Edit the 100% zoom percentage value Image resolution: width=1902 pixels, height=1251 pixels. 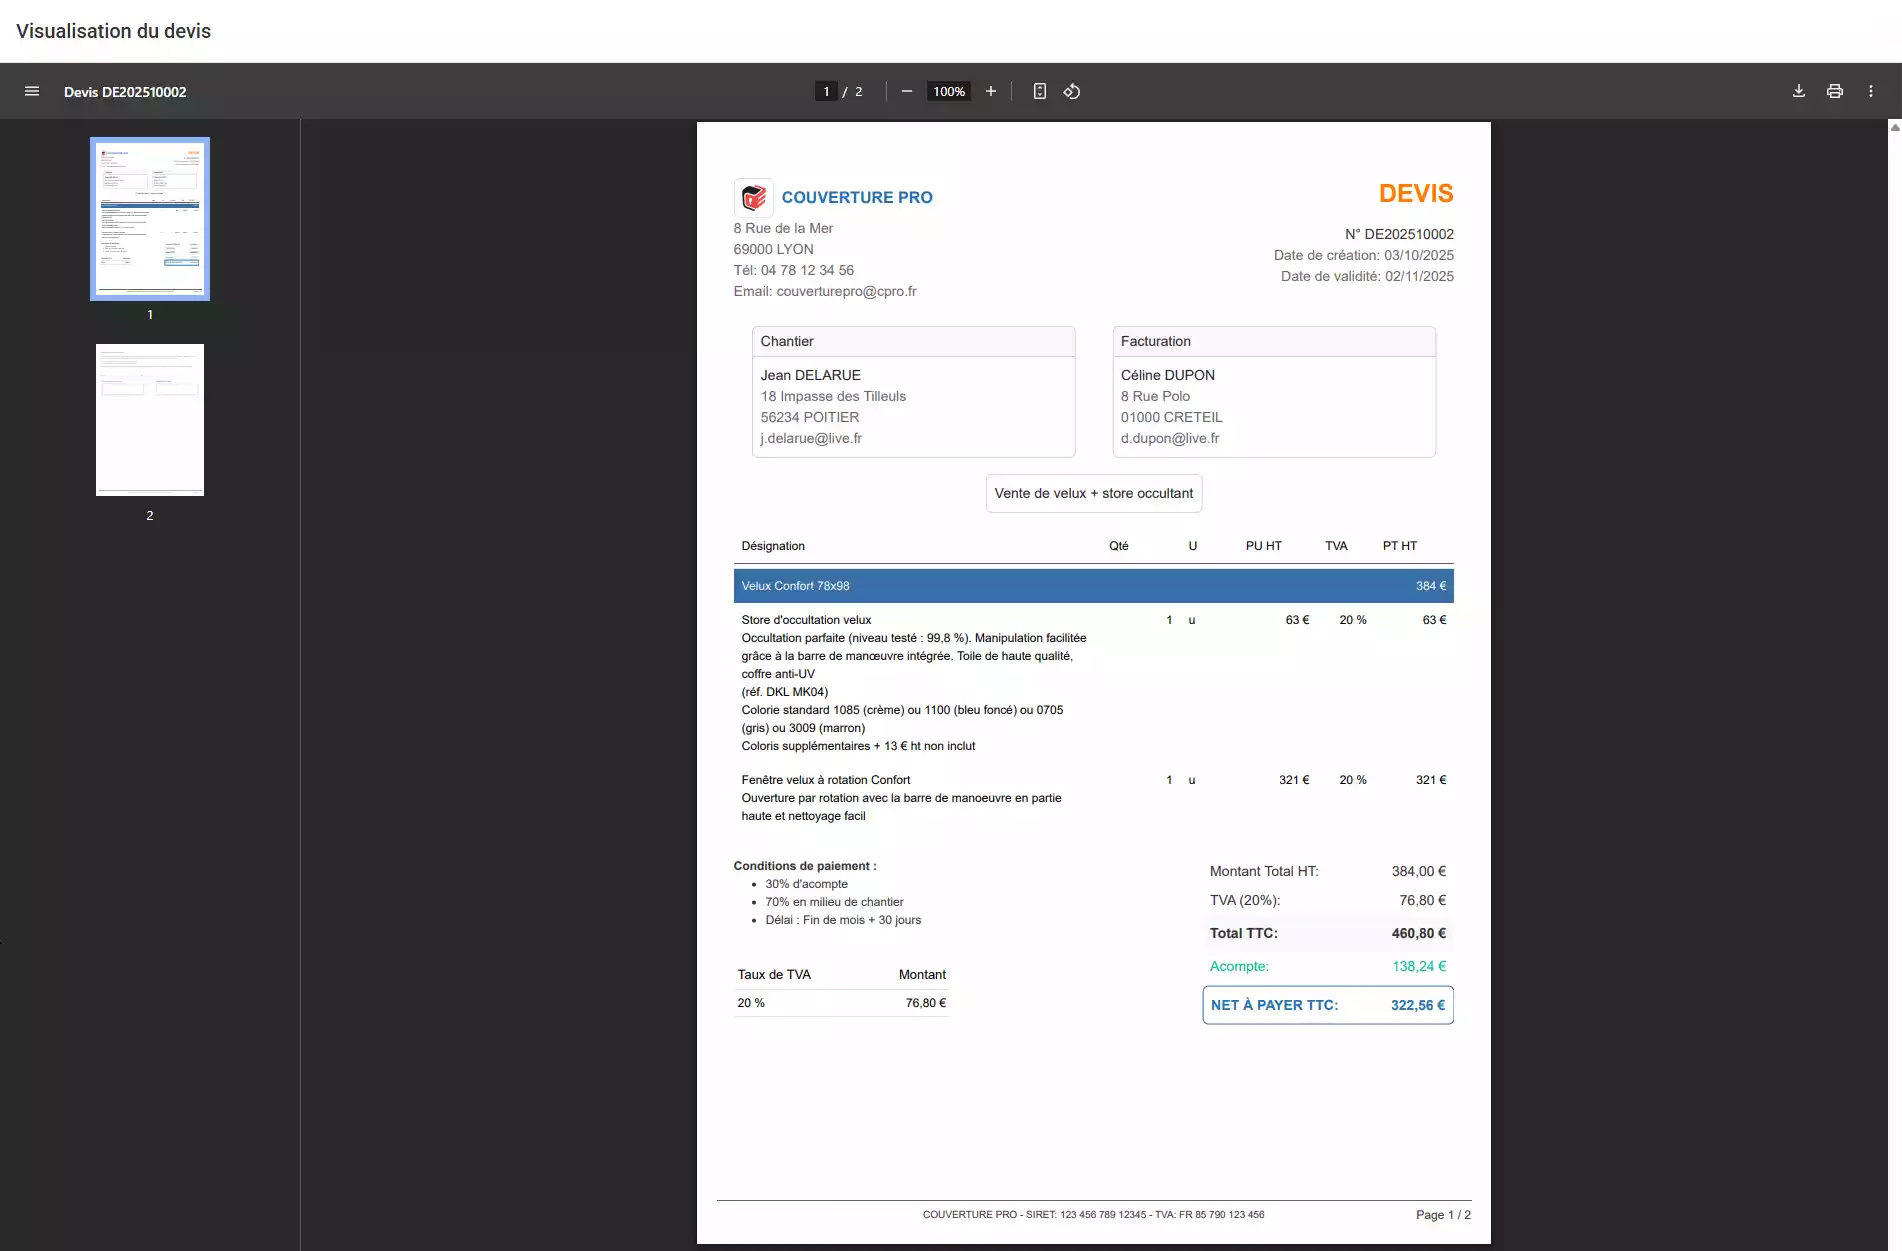point(947,91)
